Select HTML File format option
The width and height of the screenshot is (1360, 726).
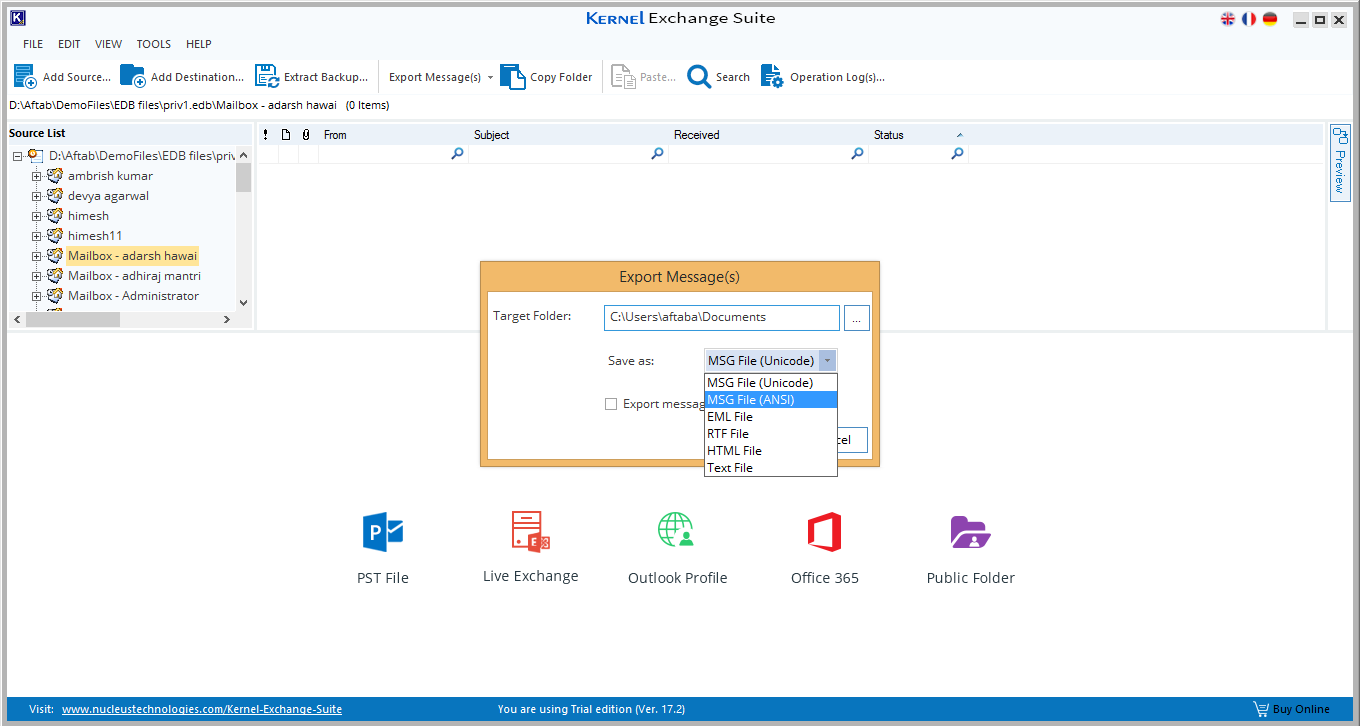(x=771, y=451)
